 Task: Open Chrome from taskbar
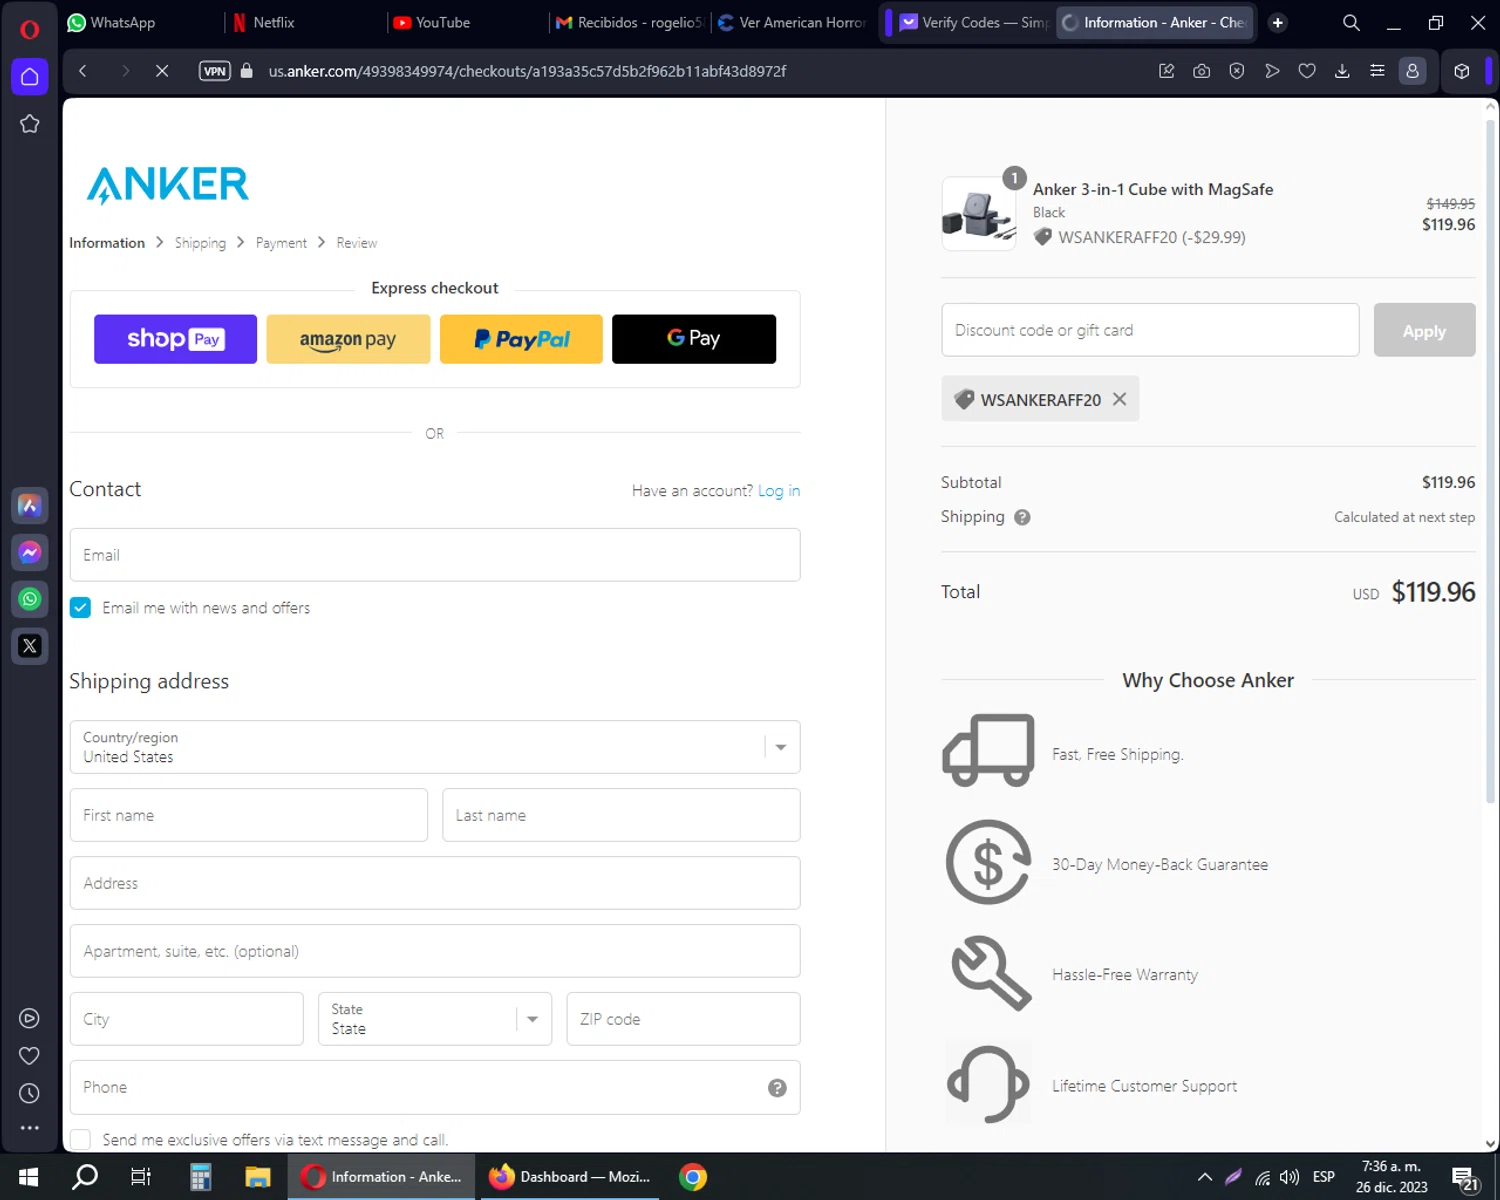693,1177
